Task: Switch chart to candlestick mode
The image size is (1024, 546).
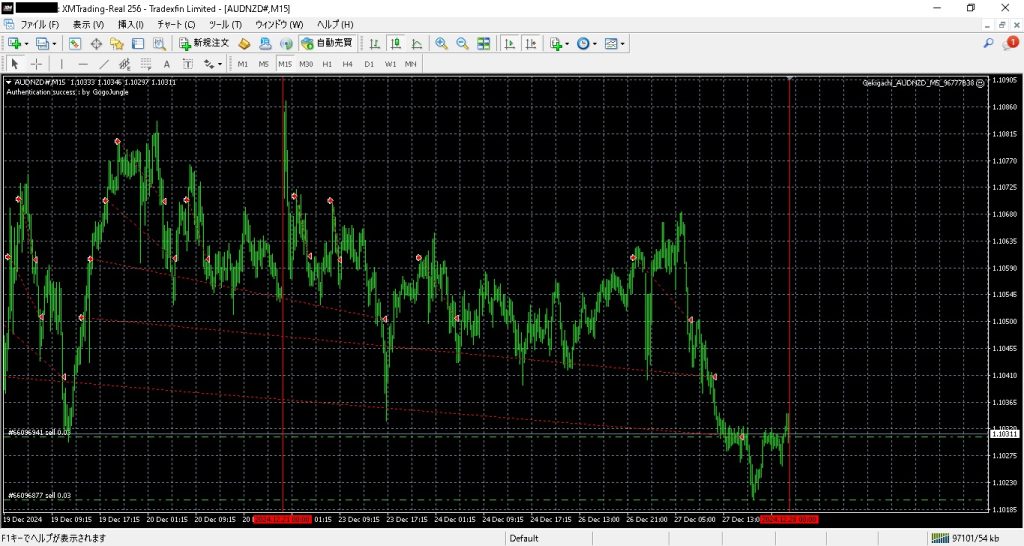Action: coord(396,43)
